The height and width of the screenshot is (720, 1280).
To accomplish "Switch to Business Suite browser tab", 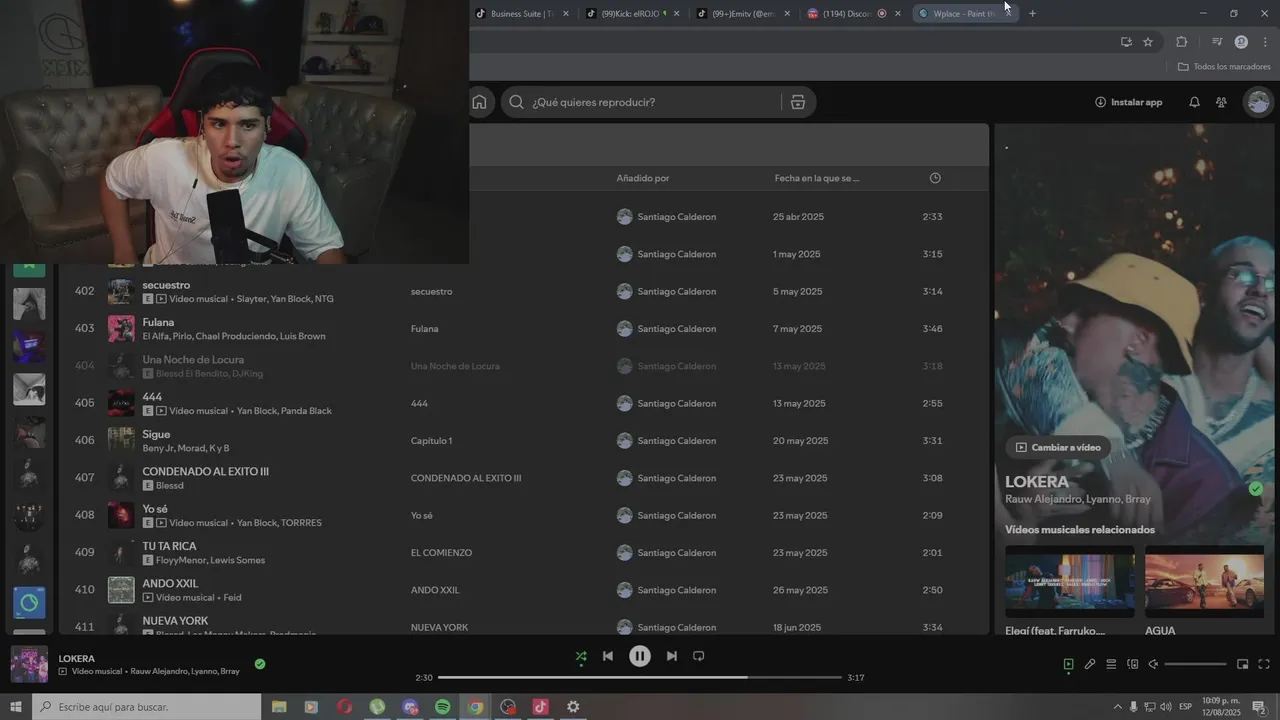I will [522, 13].
